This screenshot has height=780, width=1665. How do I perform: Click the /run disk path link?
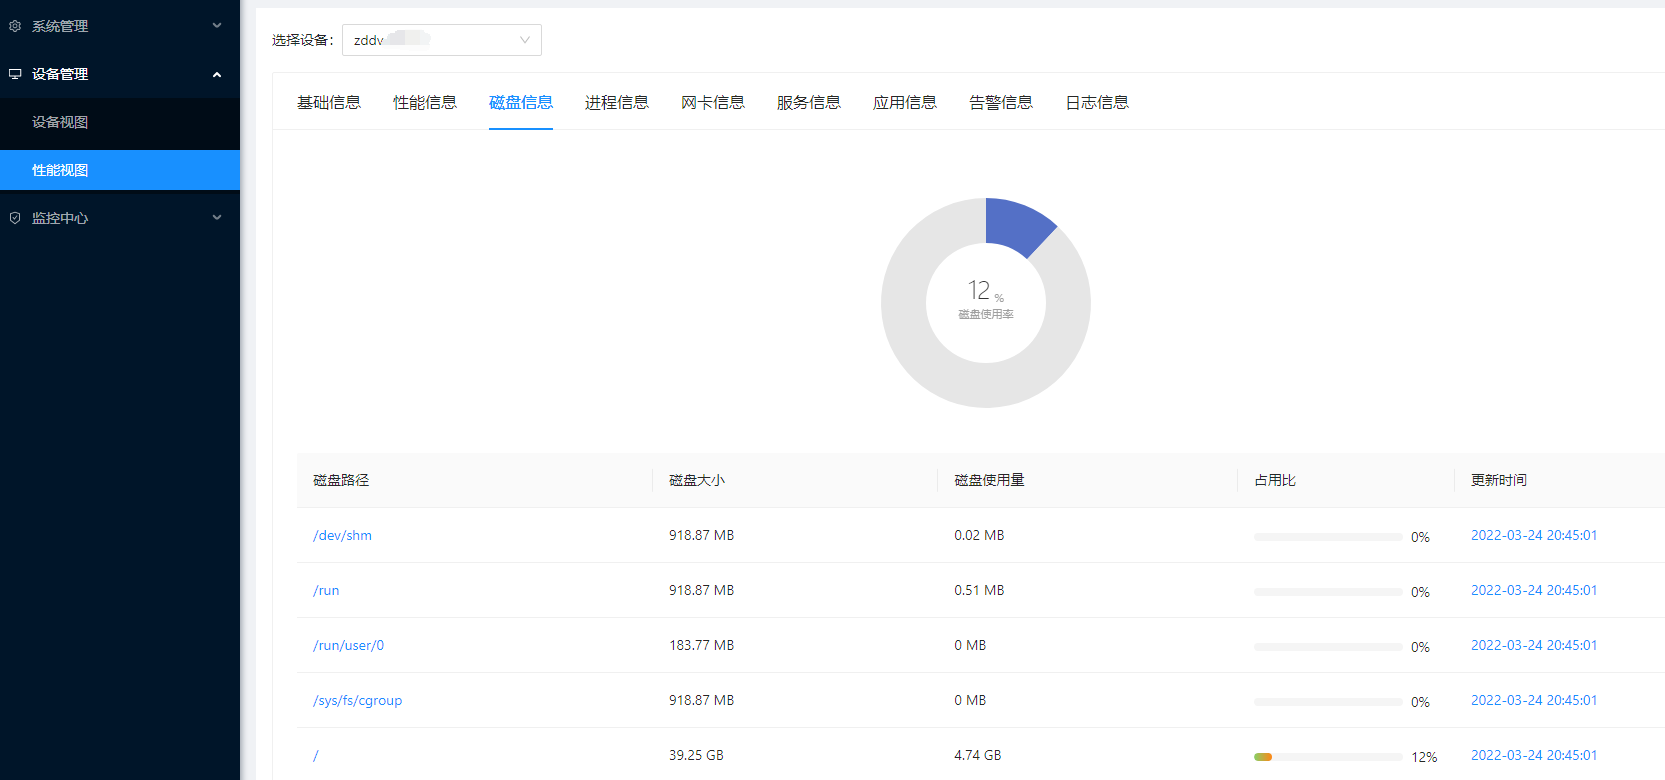(x=326, y=590)
